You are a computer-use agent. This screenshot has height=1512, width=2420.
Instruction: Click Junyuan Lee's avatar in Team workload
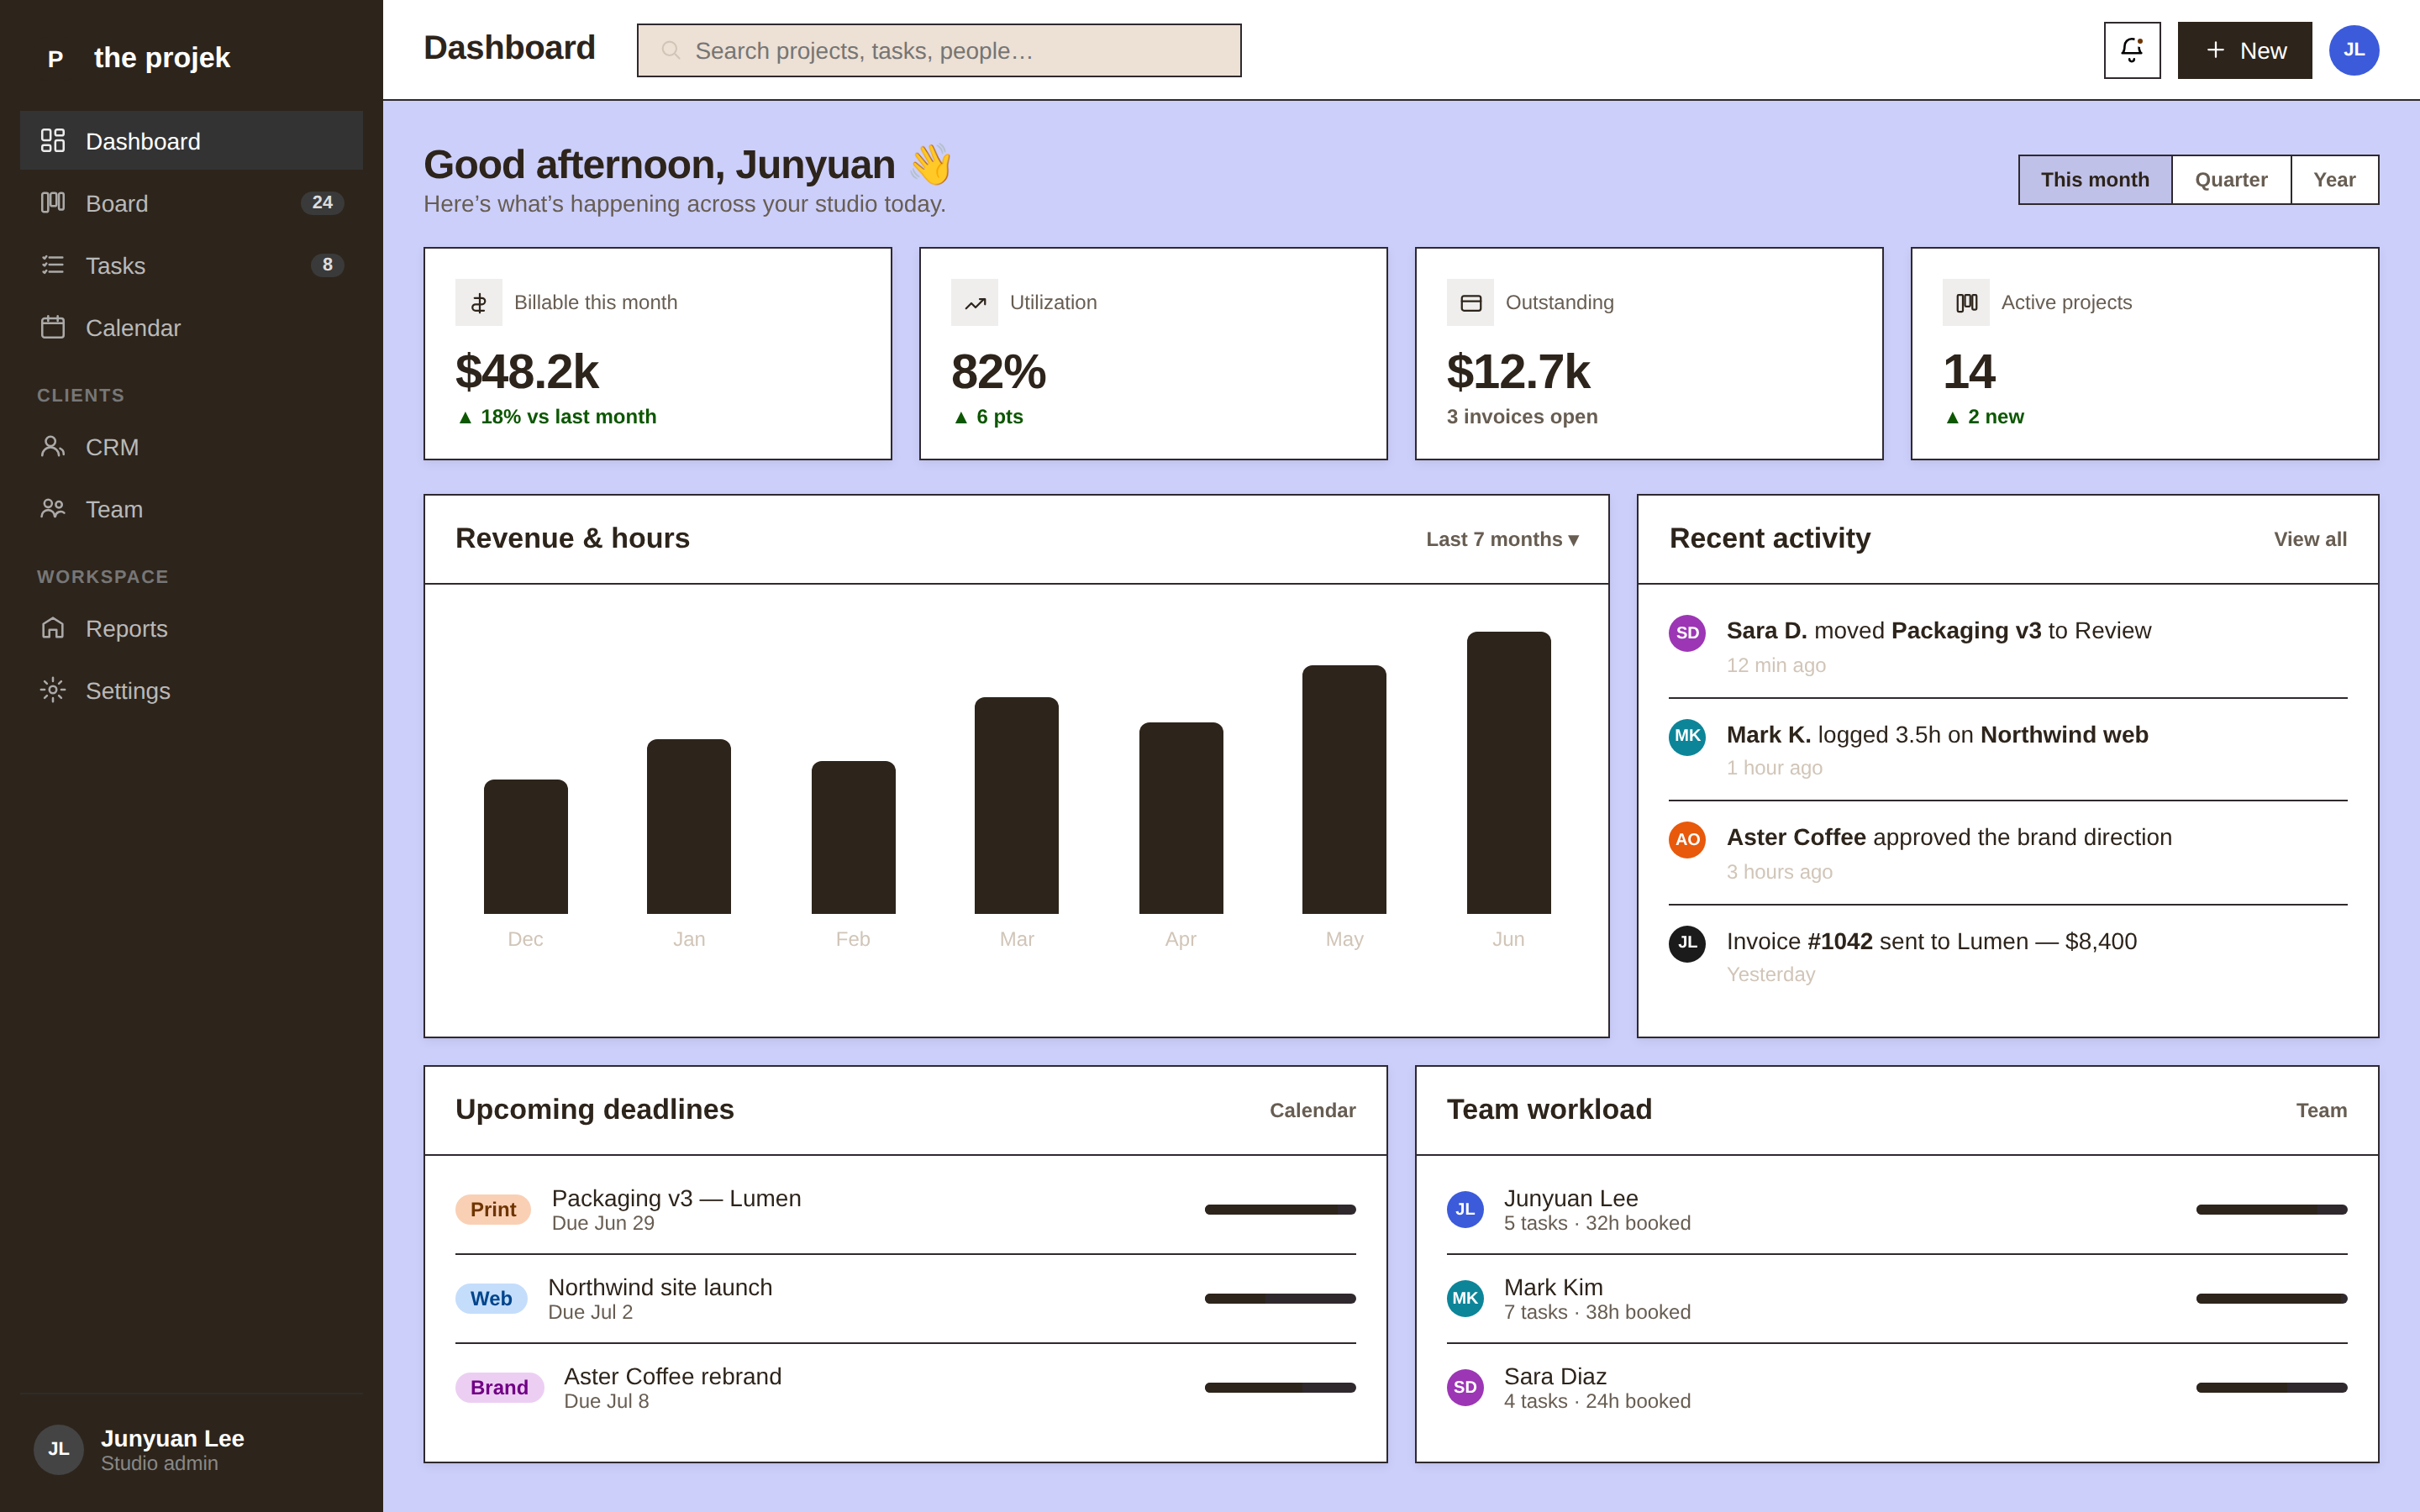pos(1465,1210)
